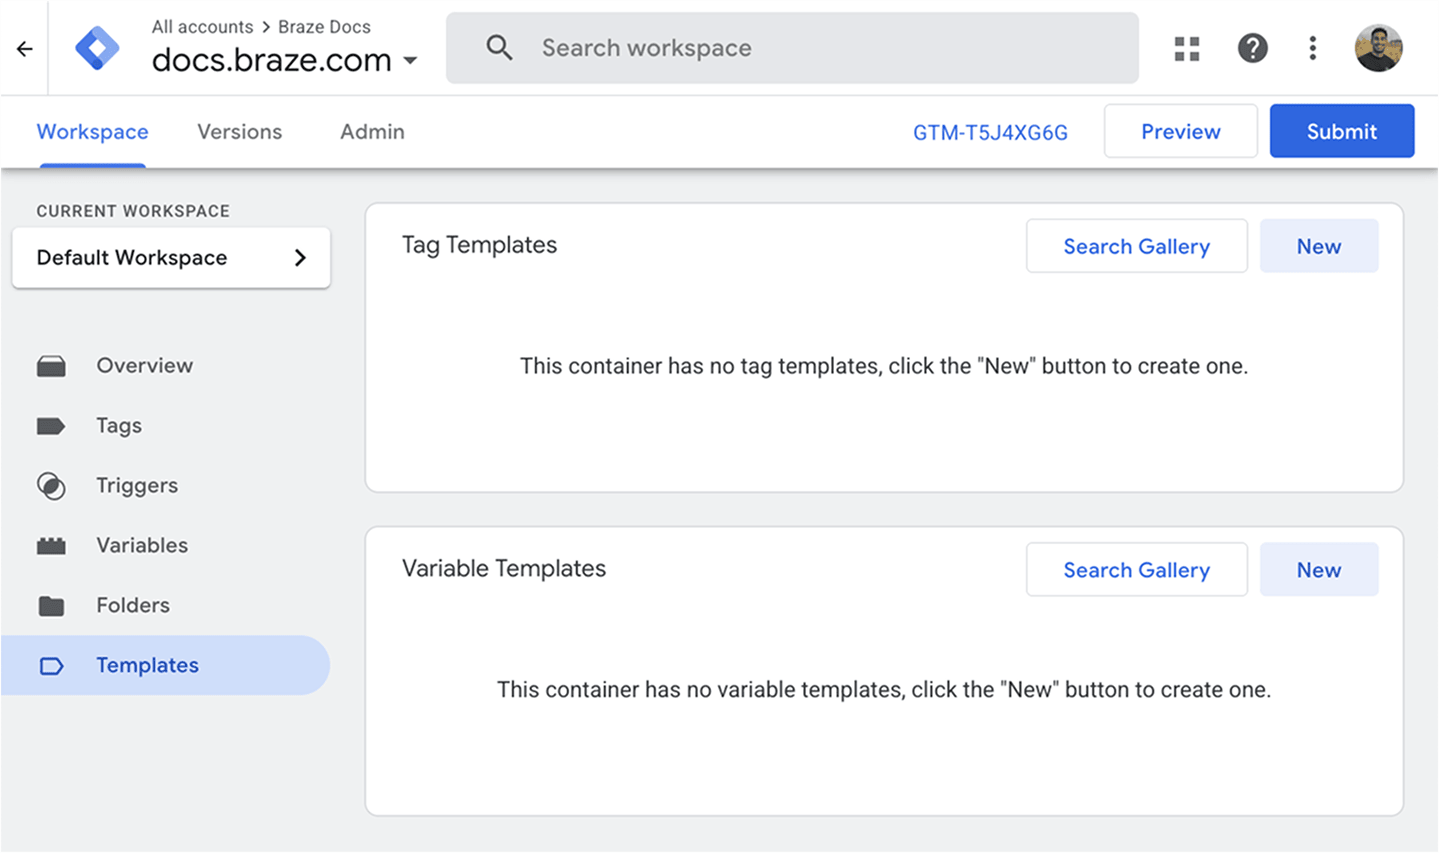Select the Variables sidebar icon
The image size is (1439, 853).
pos(52,545)
